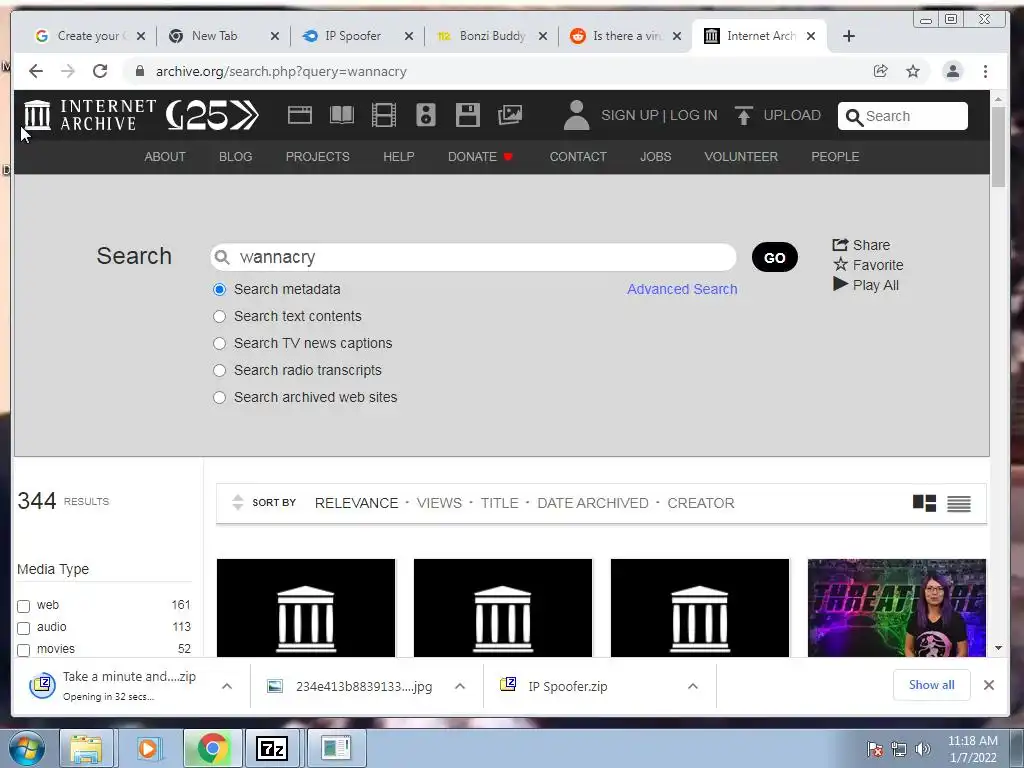Open the DONATE menu item
The image size is (1024, 768).
480,157
